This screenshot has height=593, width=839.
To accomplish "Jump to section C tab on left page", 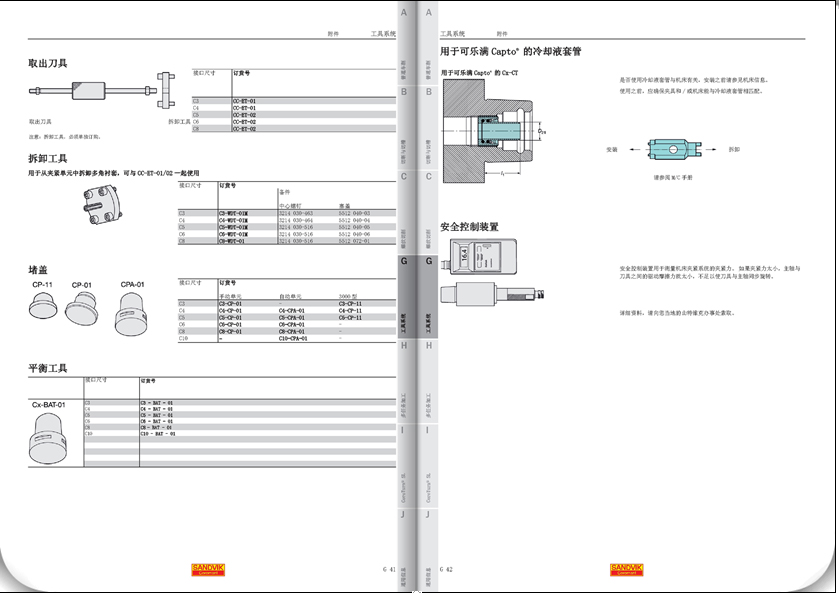I will point(404,177).
